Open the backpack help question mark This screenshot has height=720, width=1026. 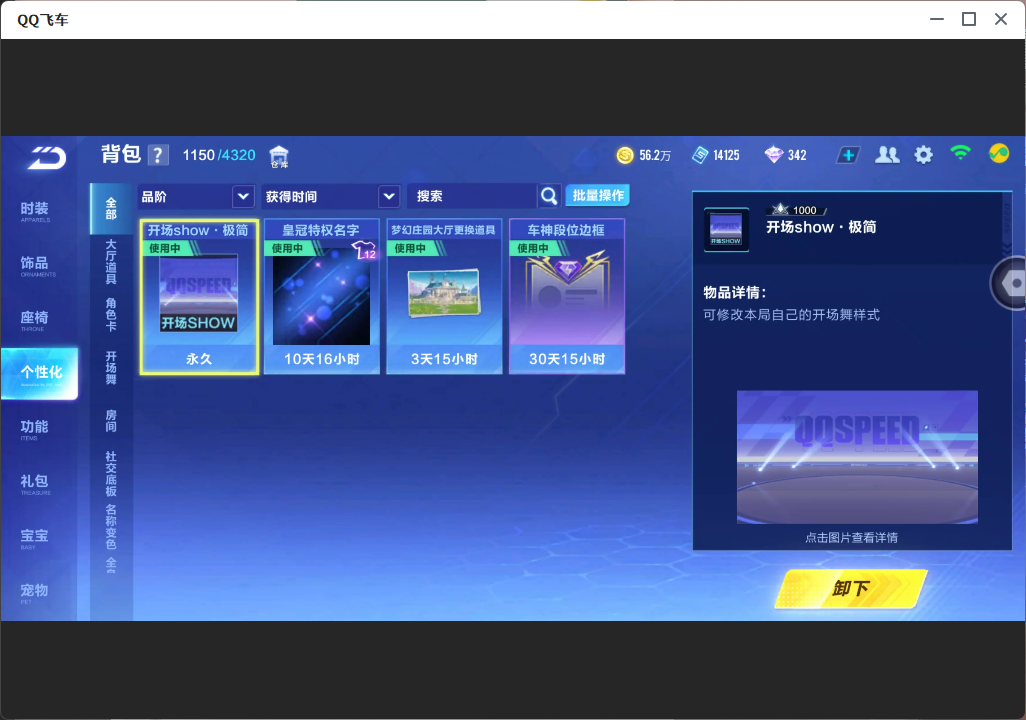click(158, 155)
